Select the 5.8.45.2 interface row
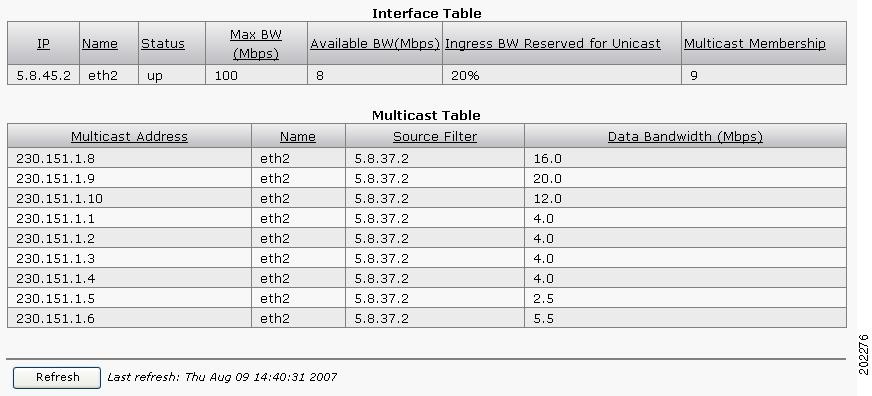Screen dimensions: 872x396 427,75
